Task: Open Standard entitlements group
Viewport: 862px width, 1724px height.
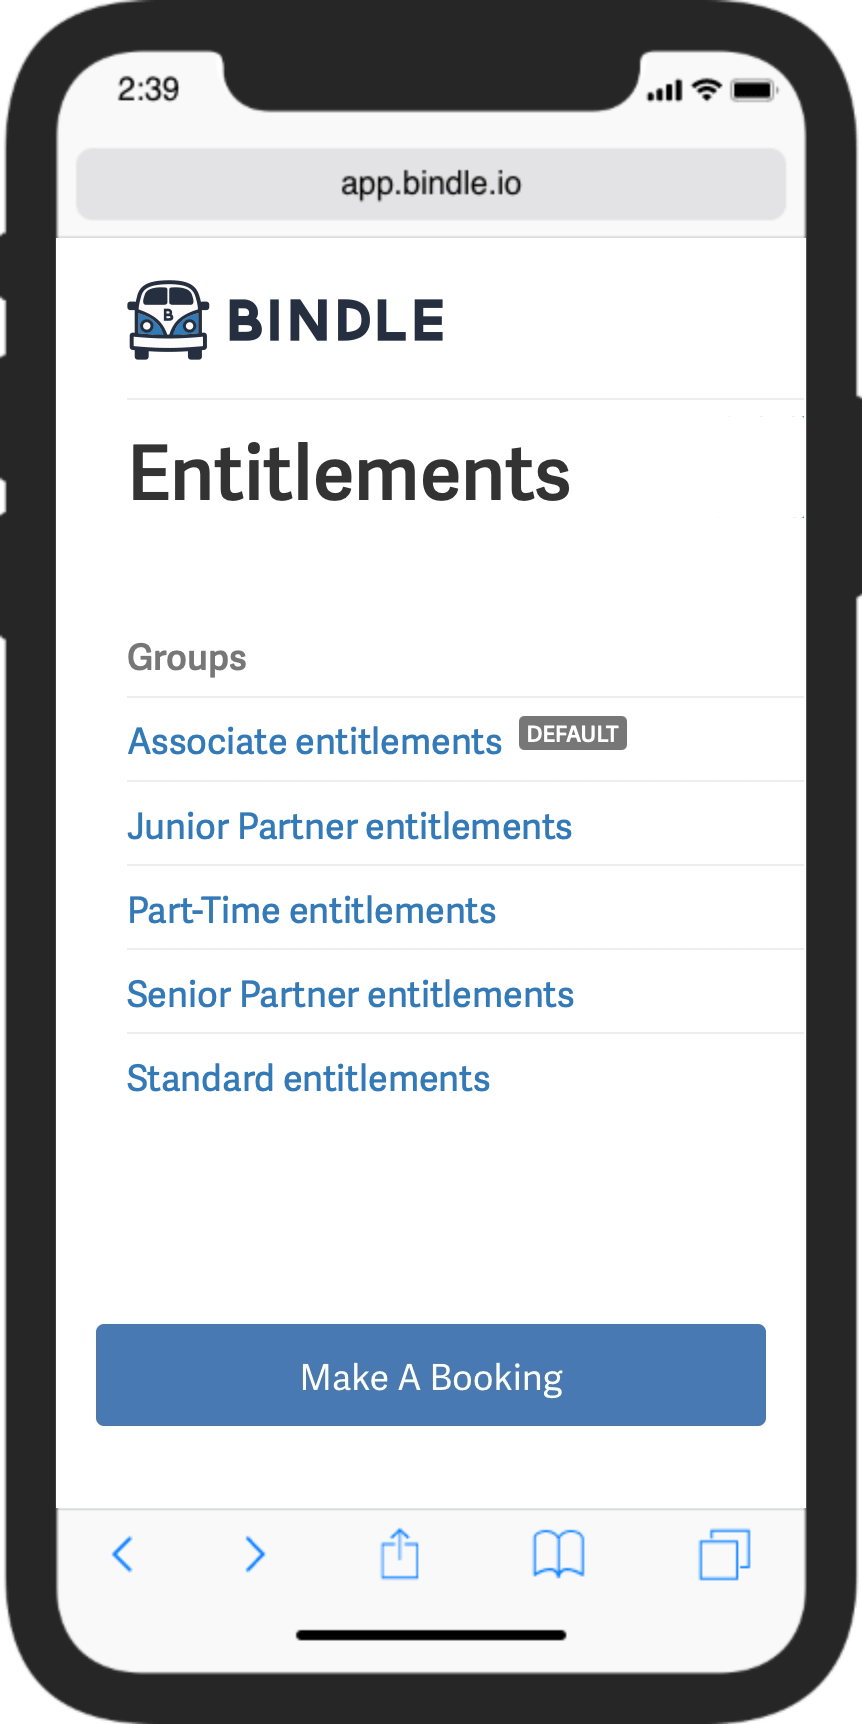Action: pos(308,1079)
